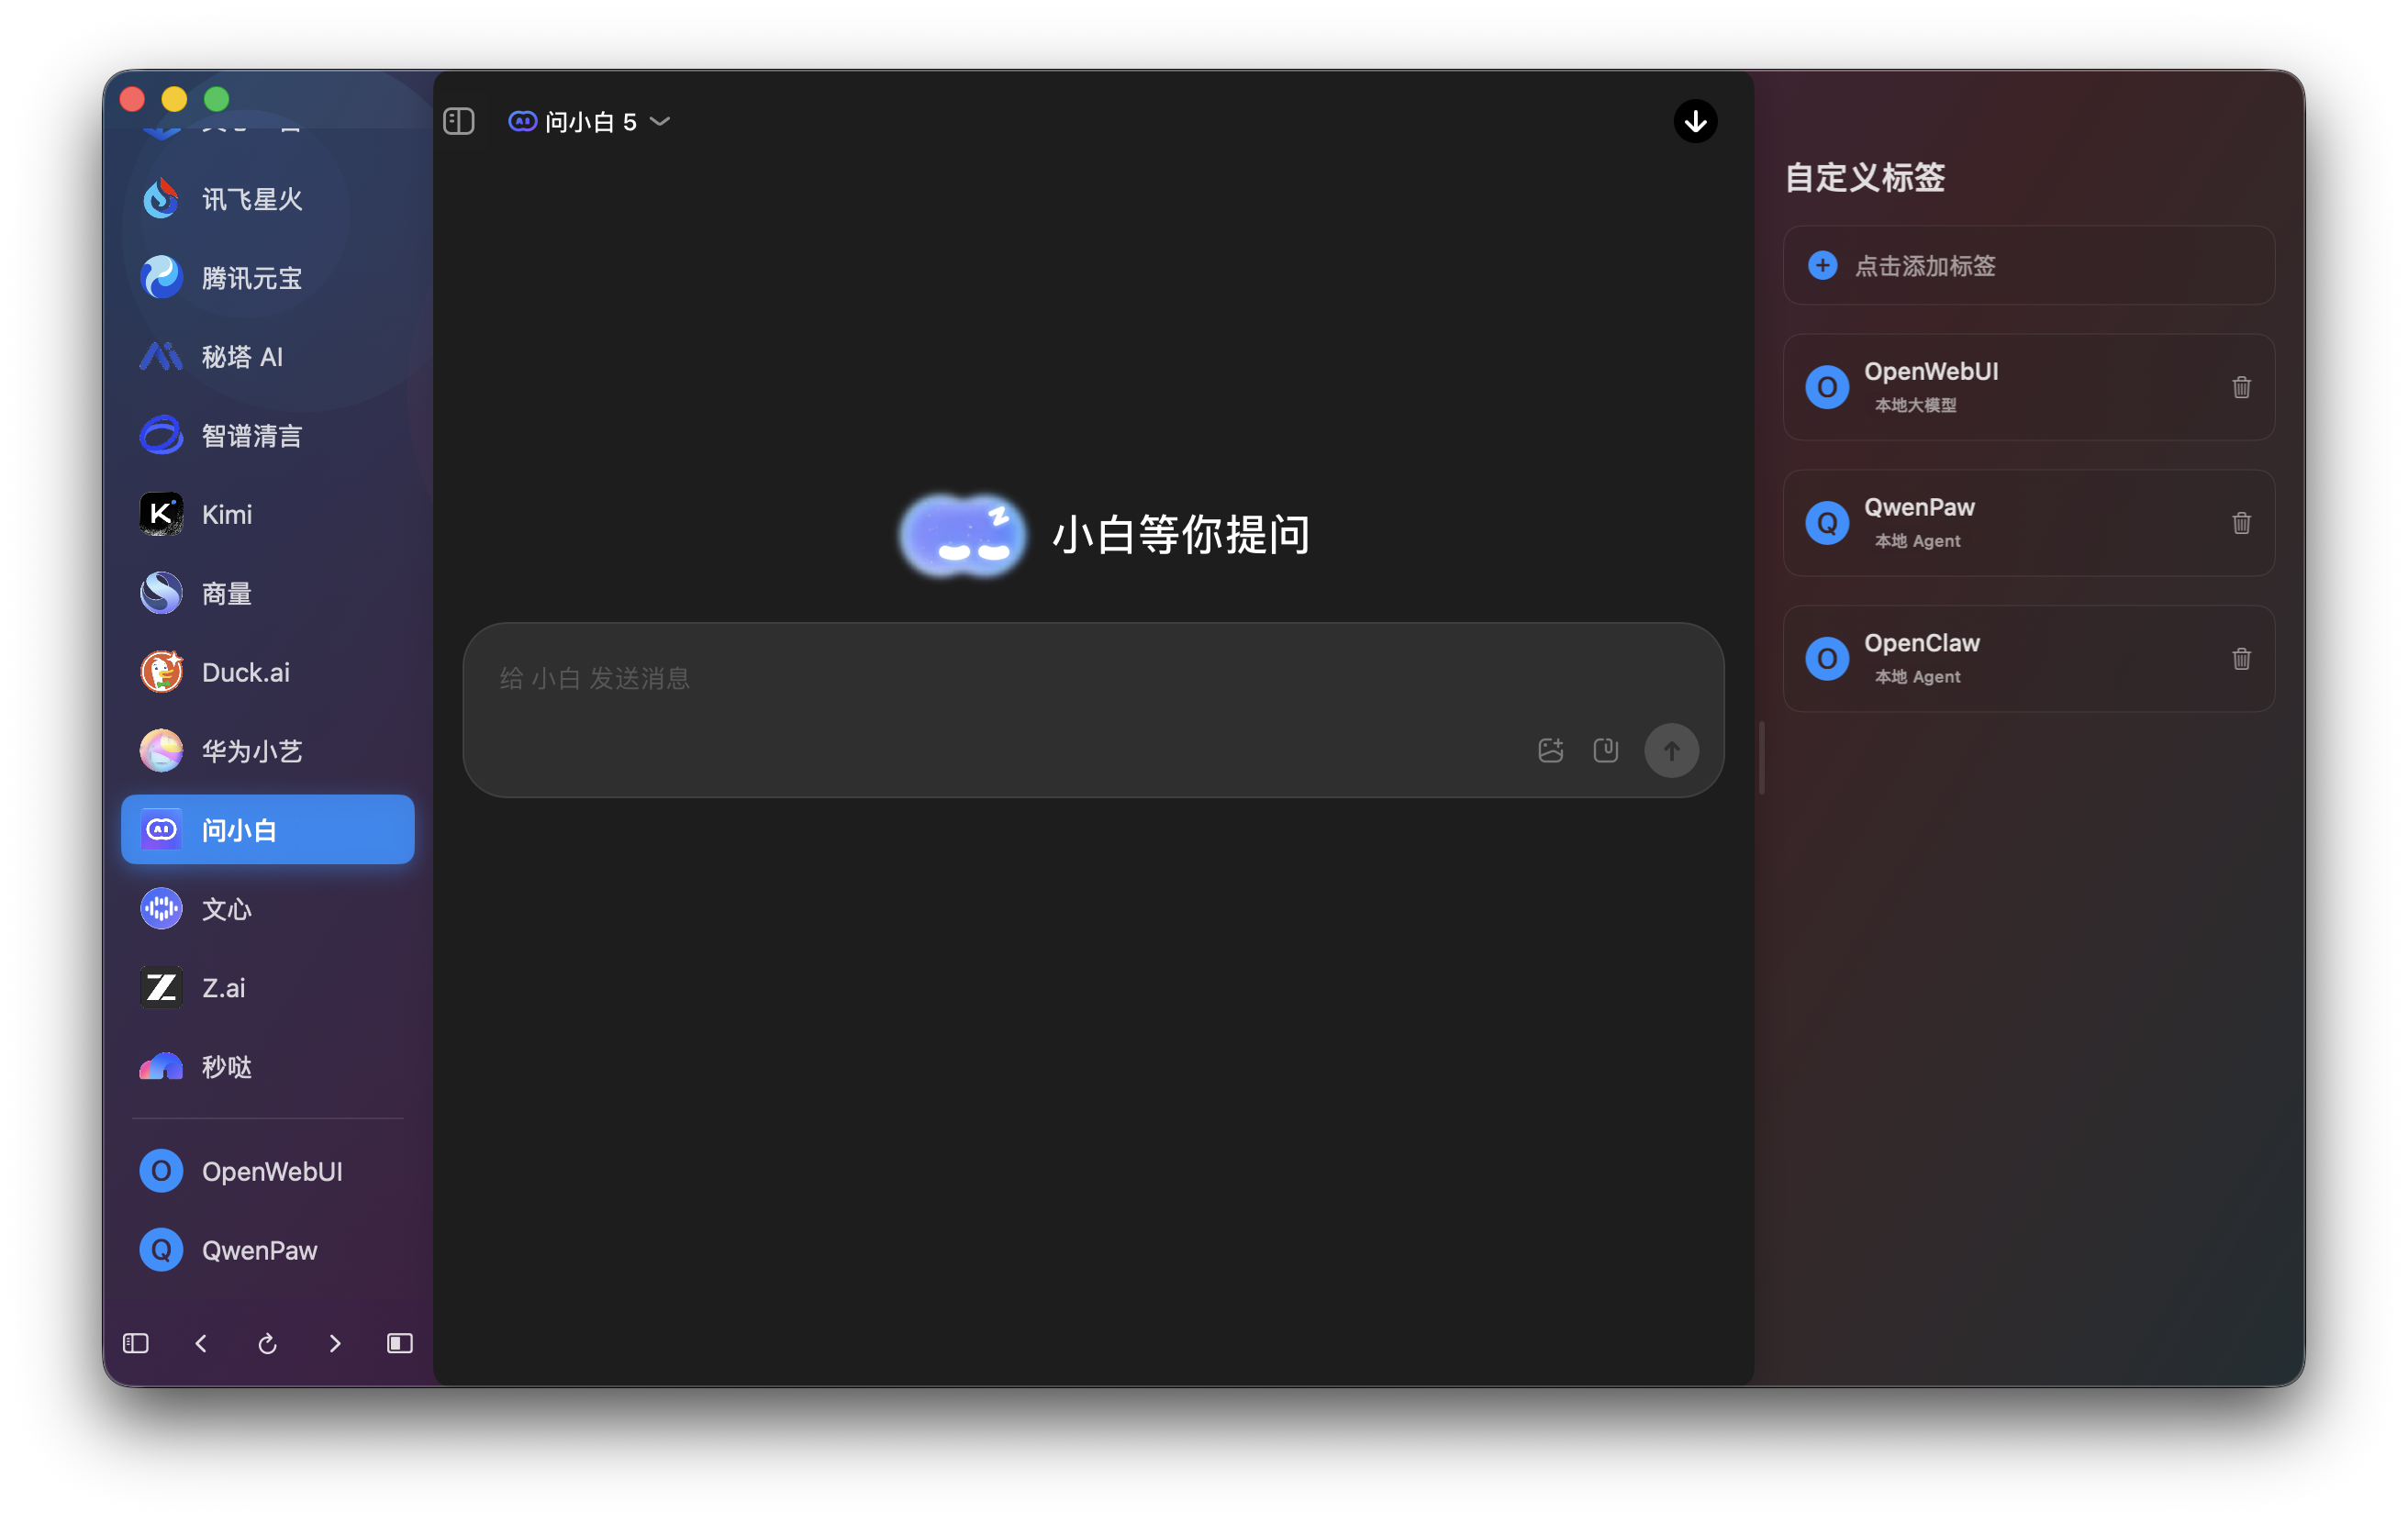Reload the page with refresh icon
The width and height of the screenshot is (2408, 1523).
tap(267, 1344)
